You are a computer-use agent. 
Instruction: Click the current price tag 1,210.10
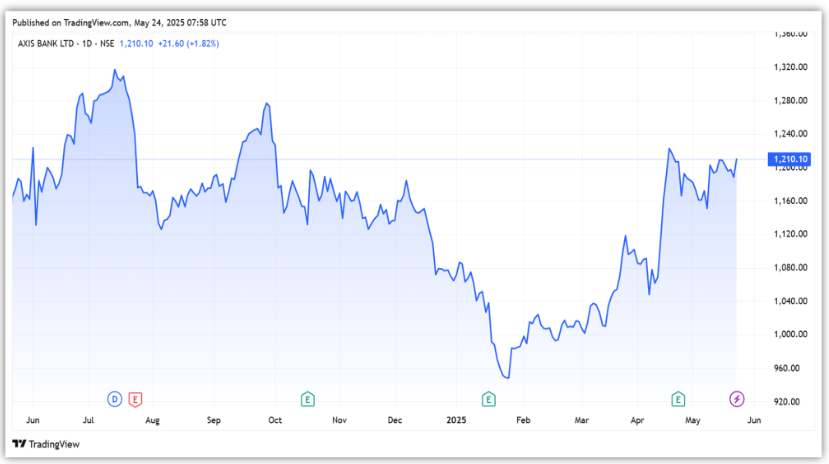point(790,159)
